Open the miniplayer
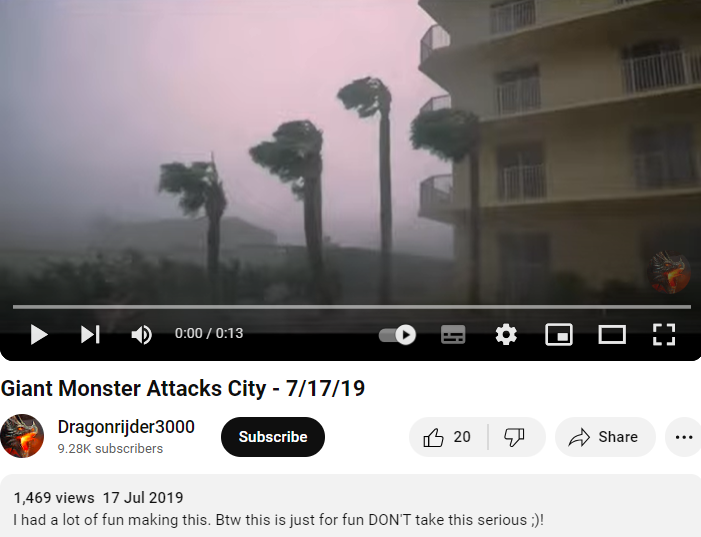The image size is (701, 537). 559,334
